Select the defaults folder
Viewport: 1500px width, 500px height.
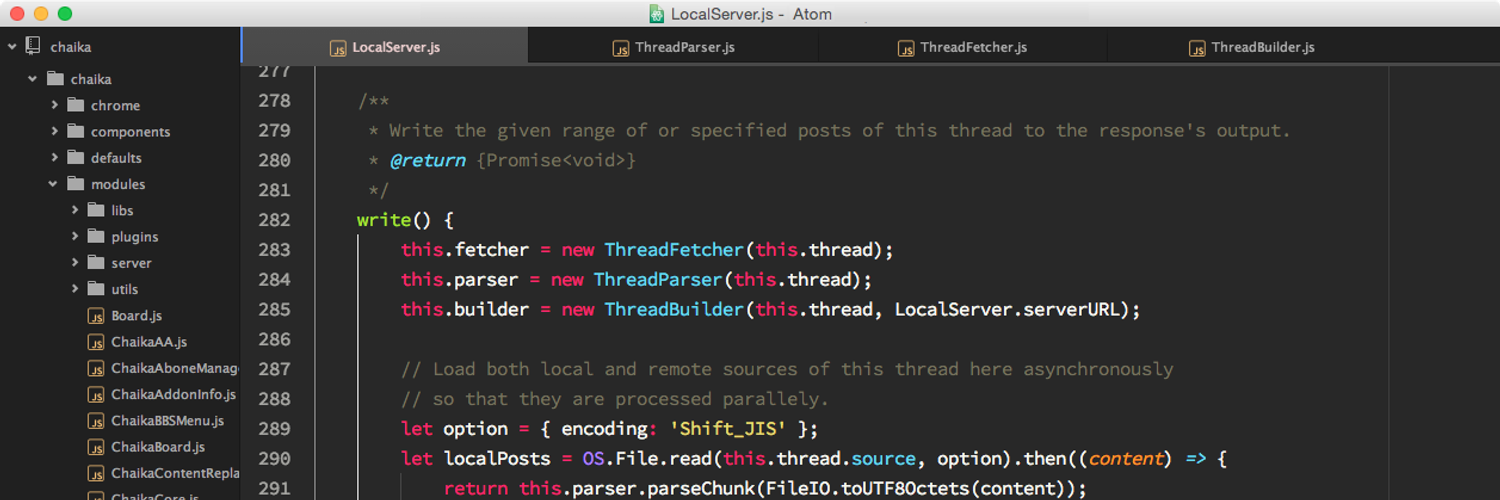coord(116,158)
